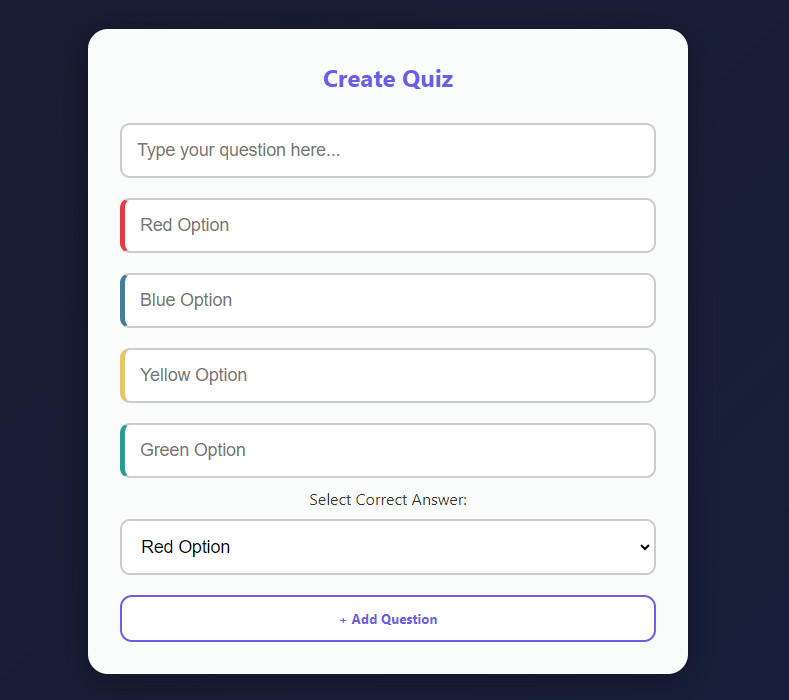The width and height of the screenshot is (789, 700).
Task: Click the "Select Correct Answer:" label
Action: (387, 500)
